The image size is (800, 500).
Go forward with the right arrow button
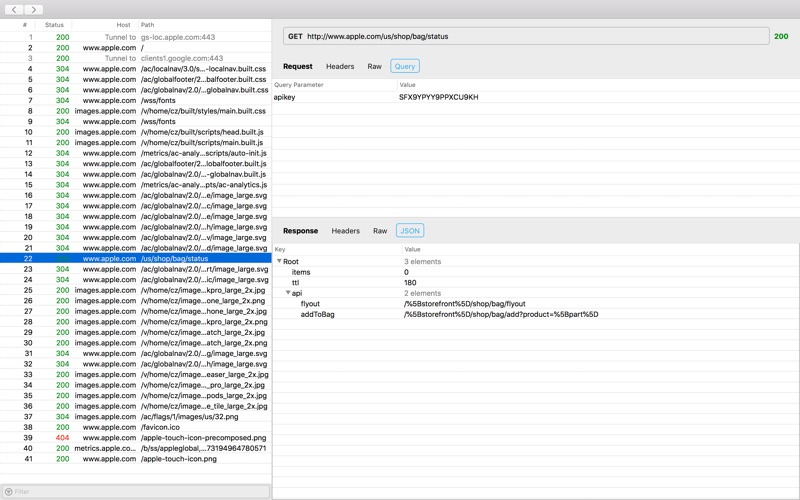(33, 9)
